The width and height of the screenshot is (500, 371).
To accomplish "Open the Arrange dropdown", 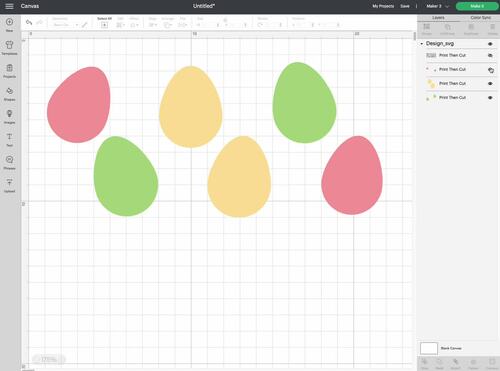I will 168,25.
